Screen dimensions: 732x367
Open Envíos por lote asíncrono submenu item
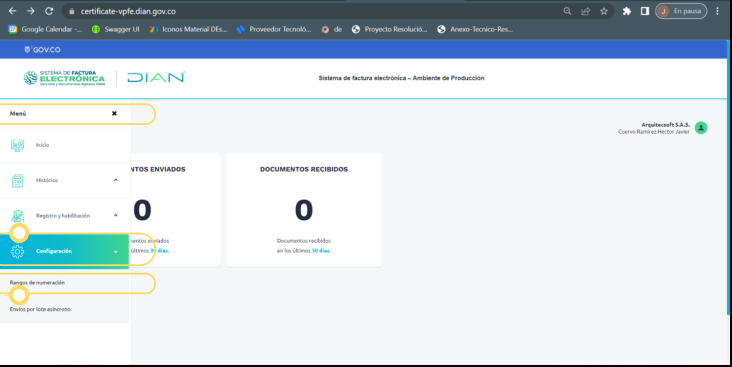40,309
